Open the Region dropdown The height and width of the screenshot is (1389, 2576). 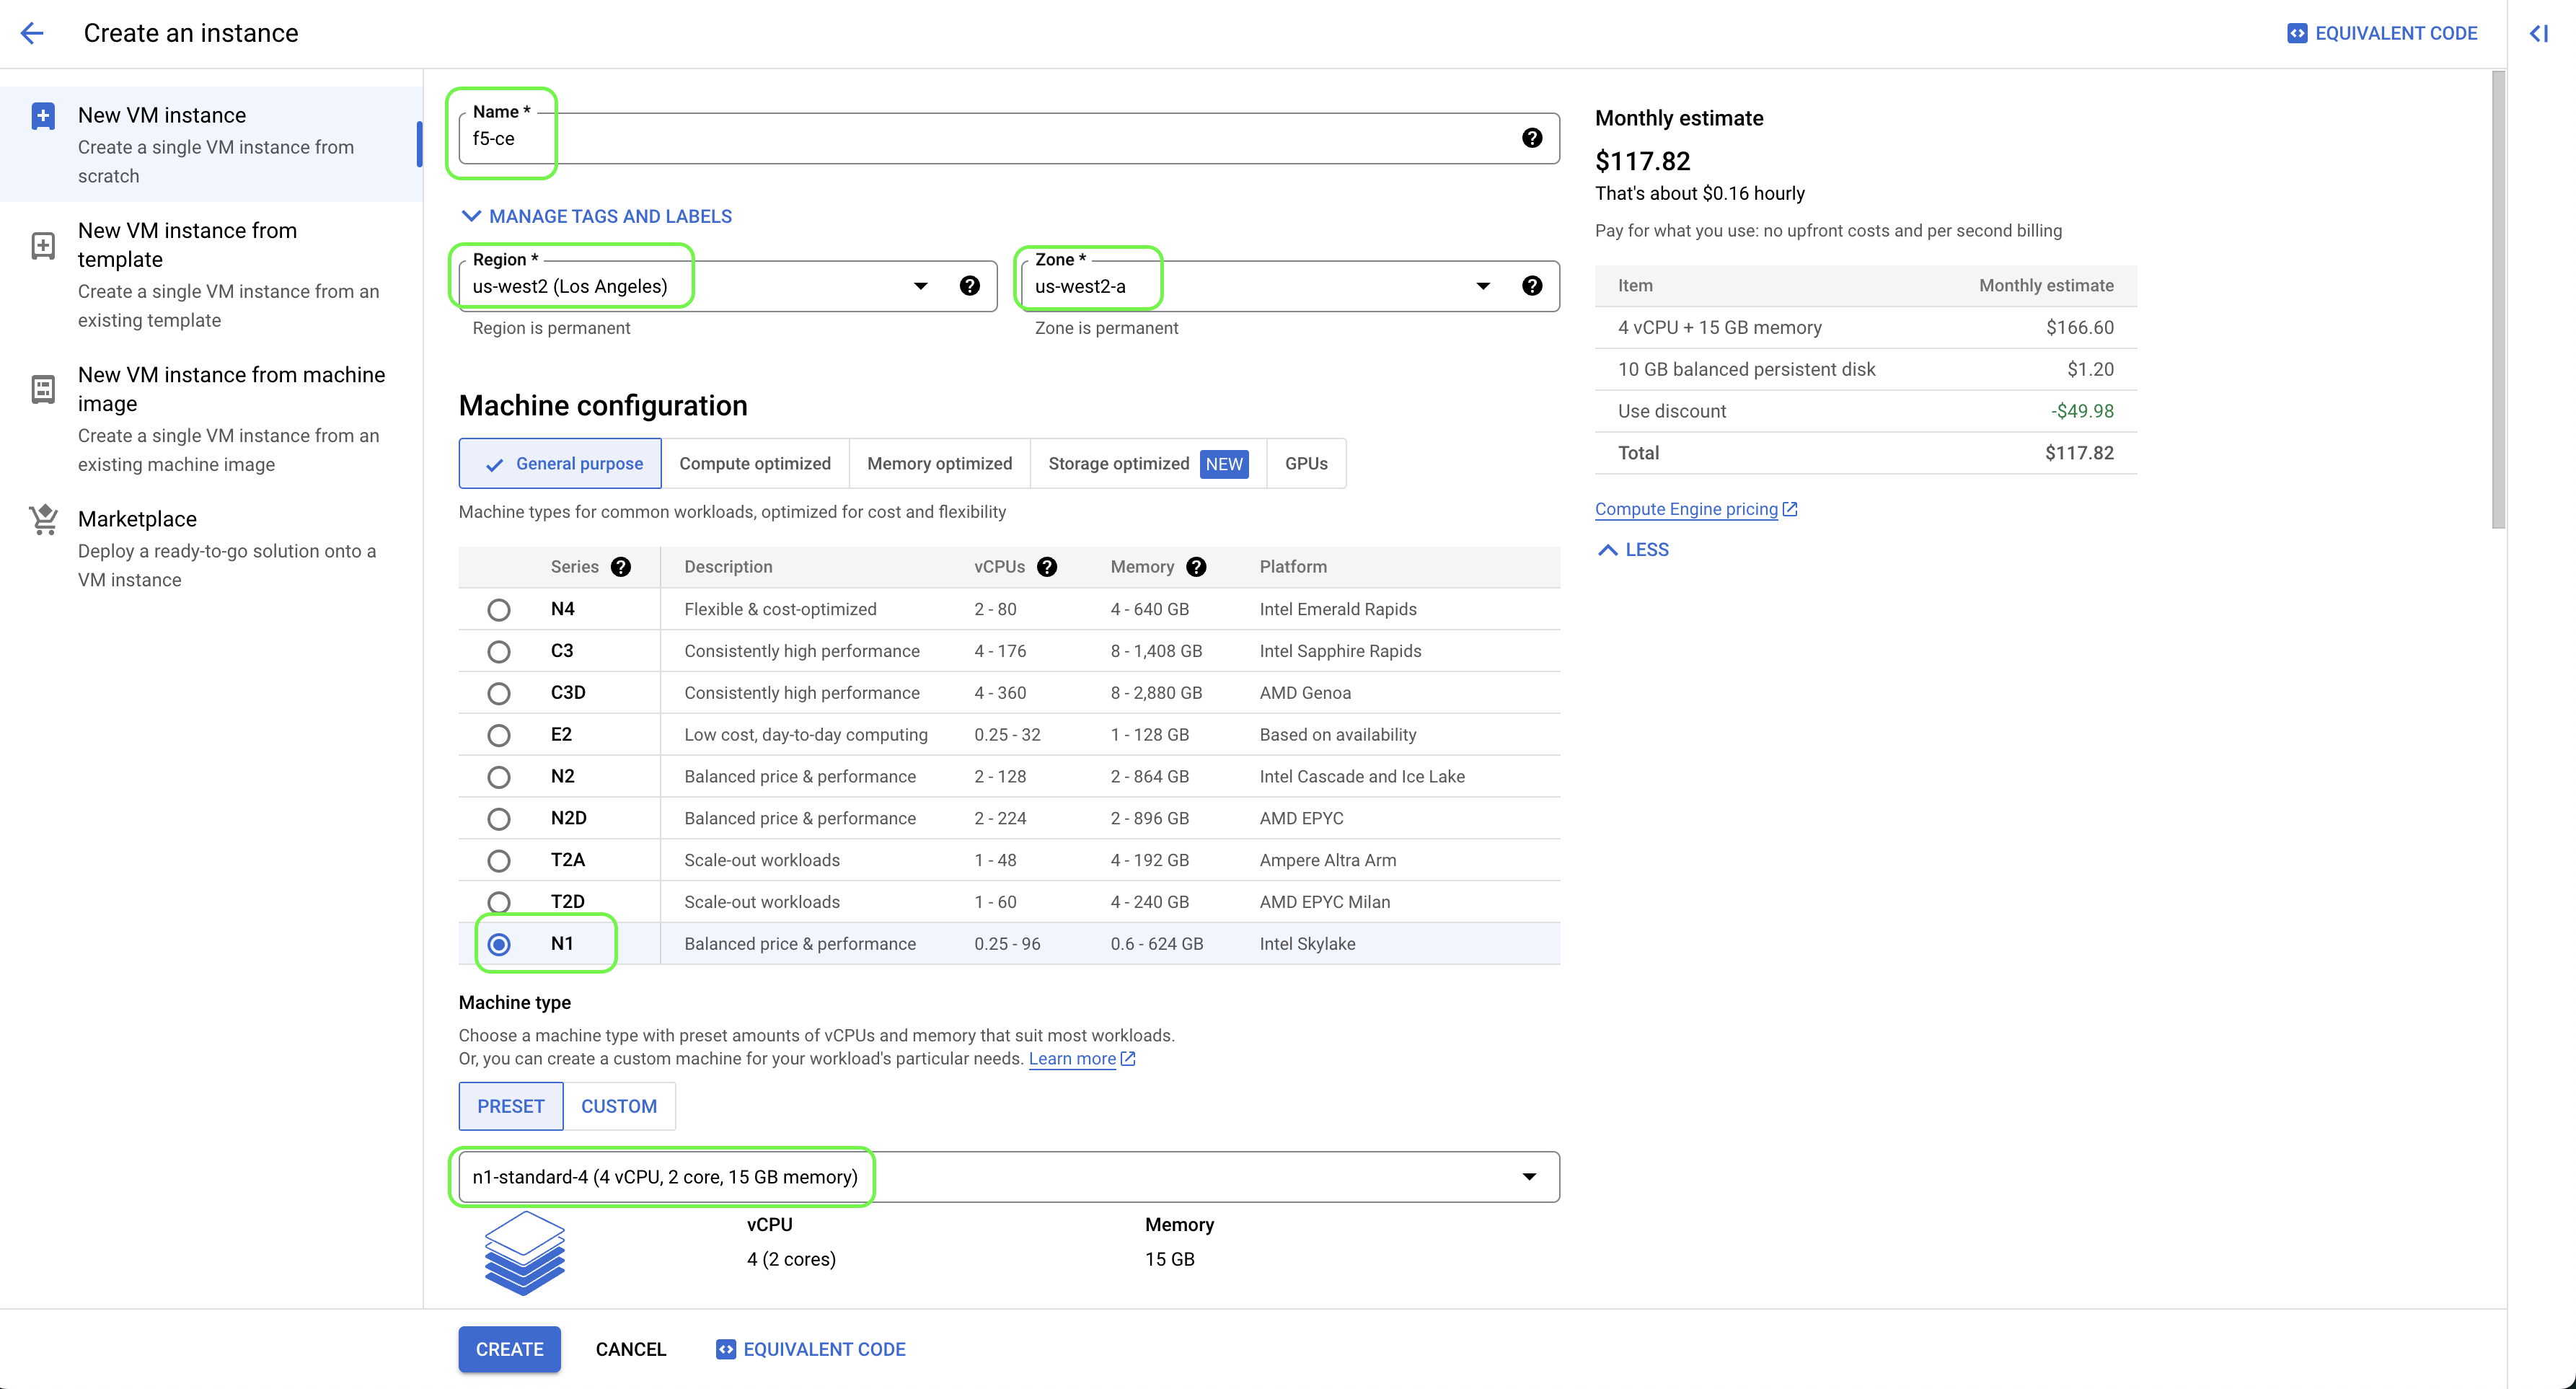[920, 286]
